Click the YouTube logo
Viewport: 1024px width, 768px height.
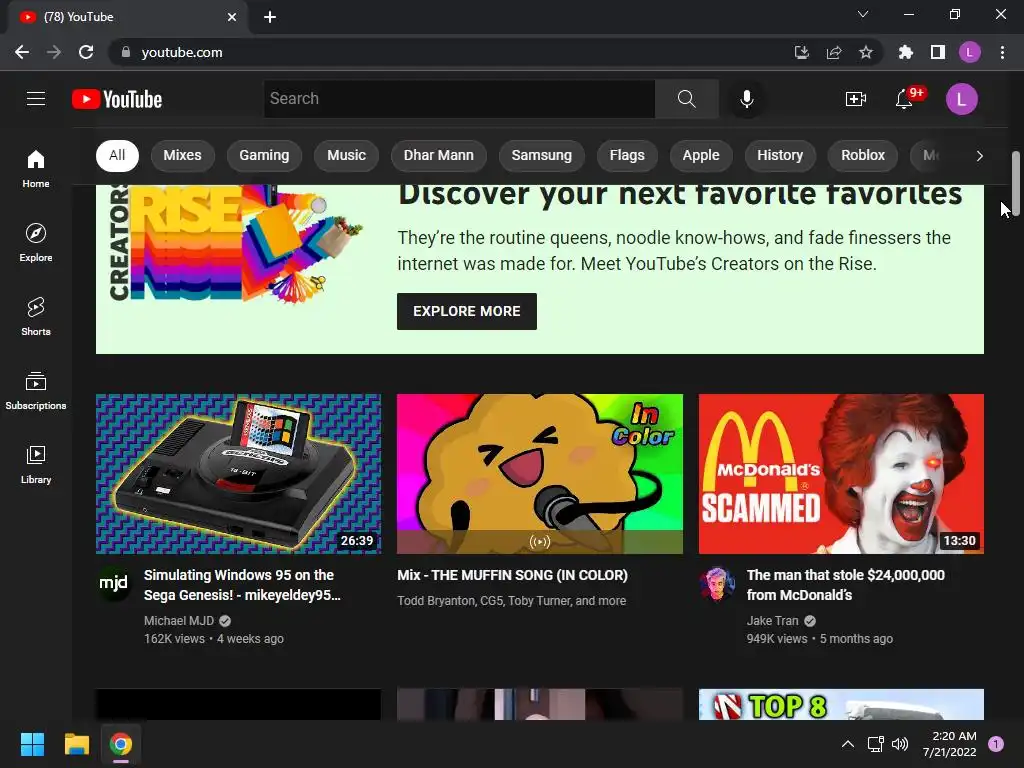click(117, 99)
